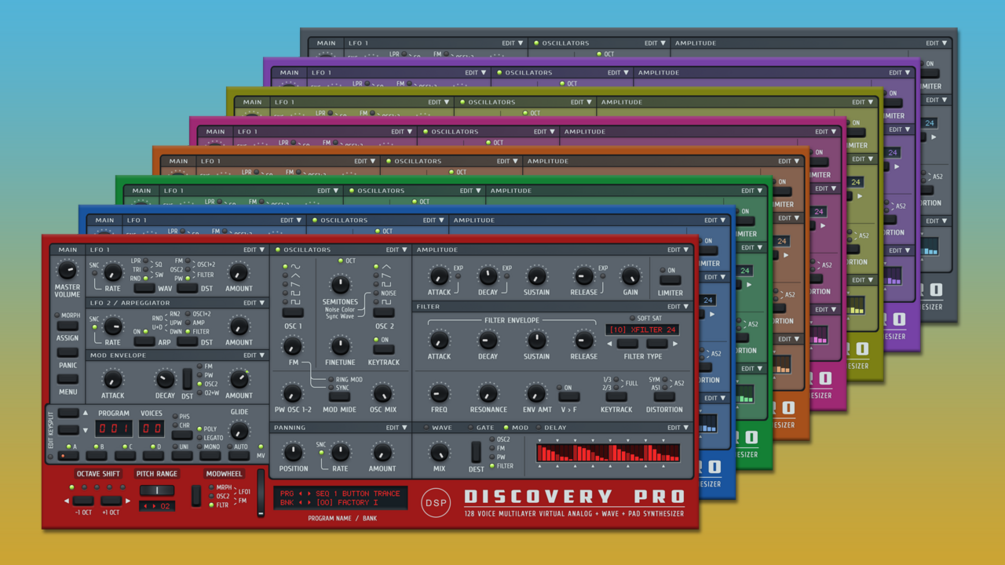Enable Attack EXP curve in Amplitude
Screen dimensions: 1005x565
(458, 276)
